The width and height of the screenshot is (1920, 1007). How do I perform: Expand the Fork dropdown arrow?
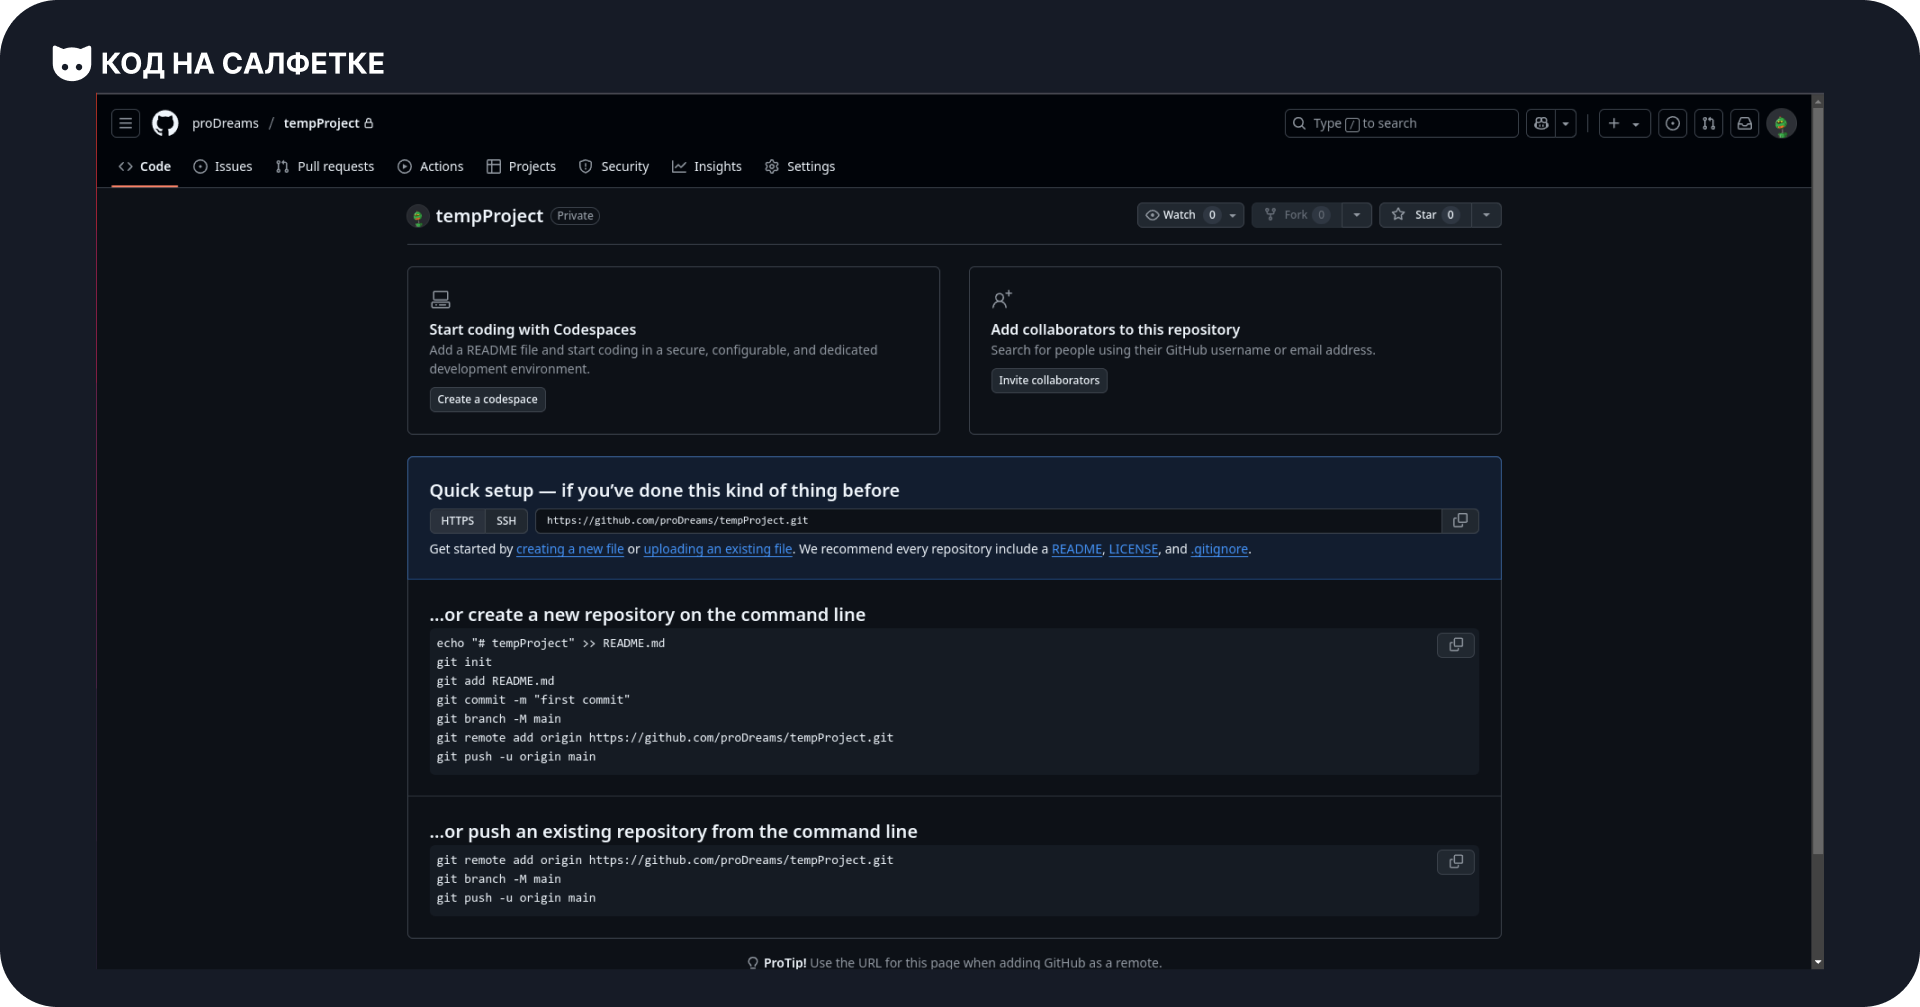pyautogui.click(x=1357, y=215)
